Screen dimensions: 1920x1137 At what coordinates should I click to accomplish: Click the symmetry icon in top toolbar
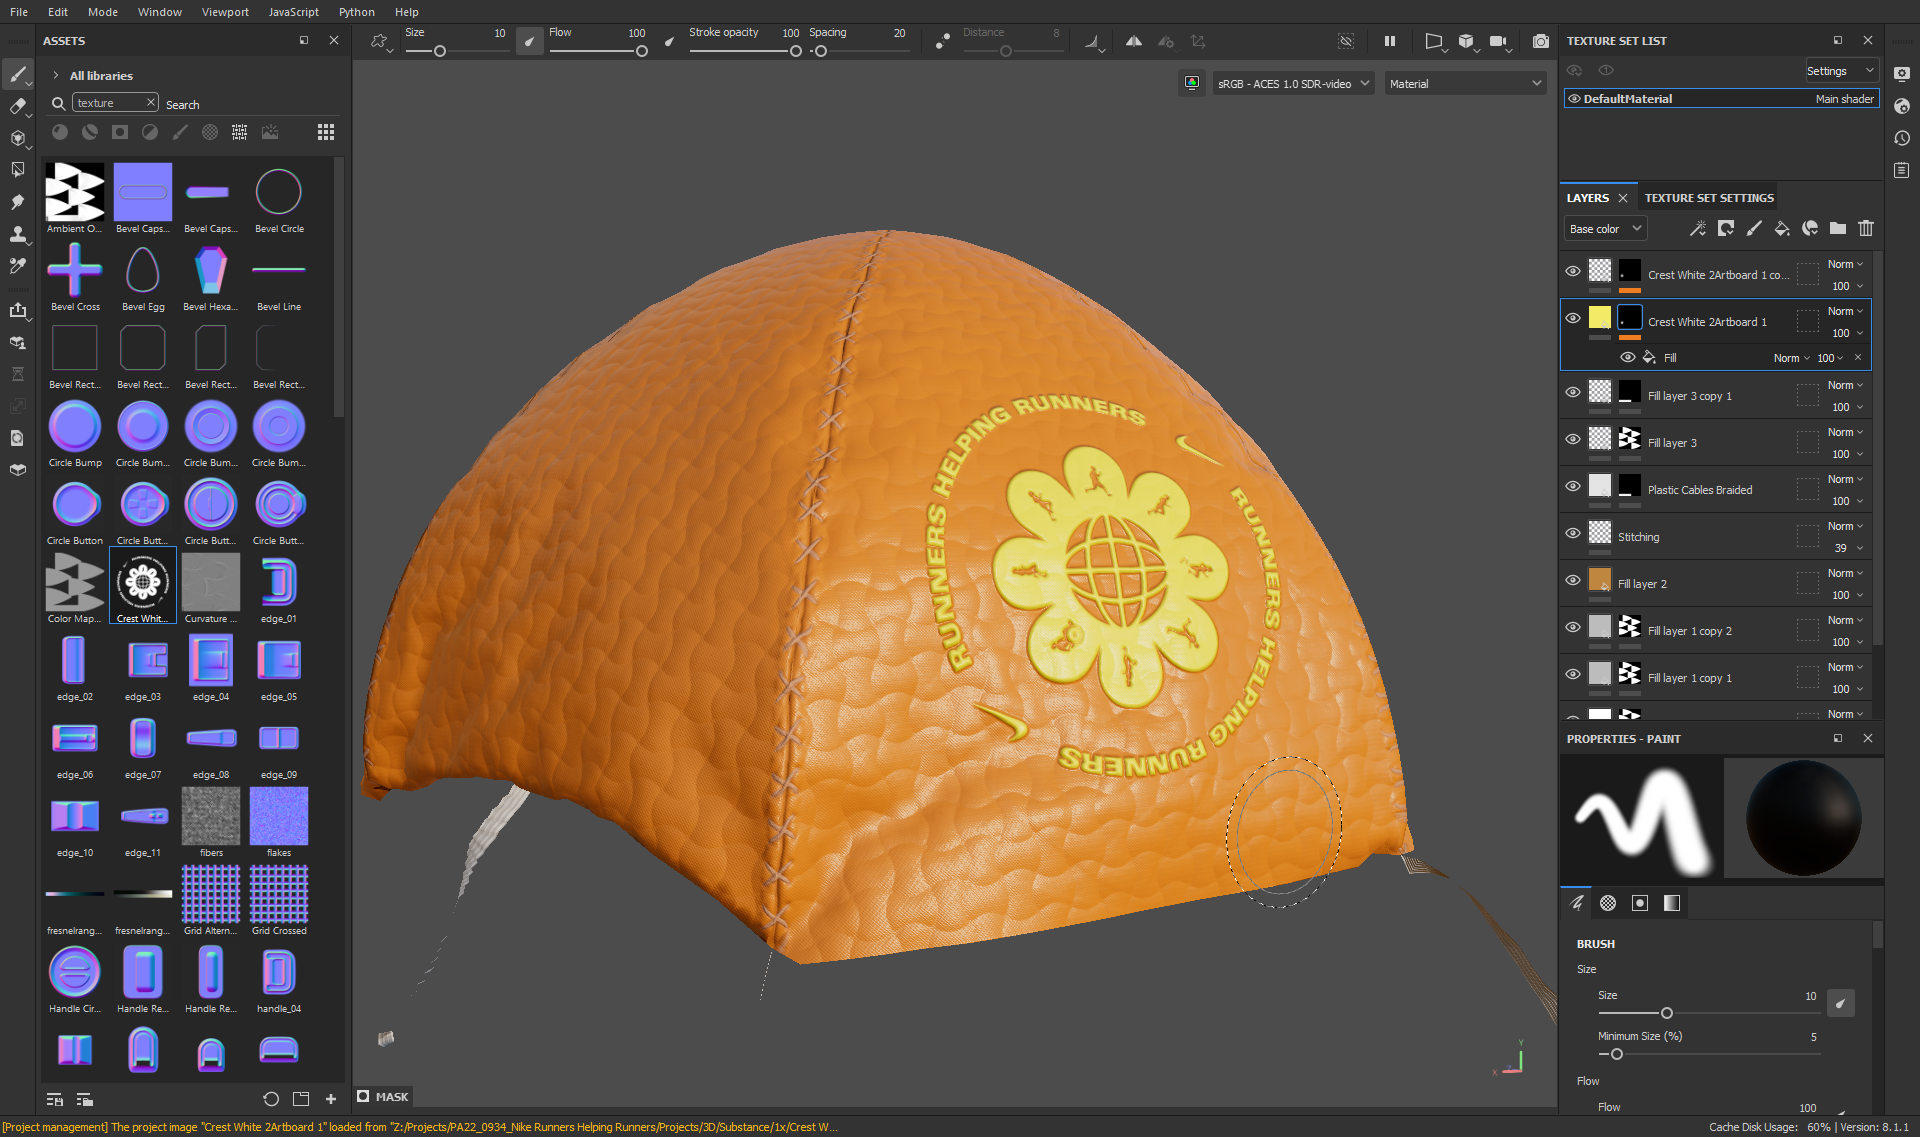tap(1133, 41)
